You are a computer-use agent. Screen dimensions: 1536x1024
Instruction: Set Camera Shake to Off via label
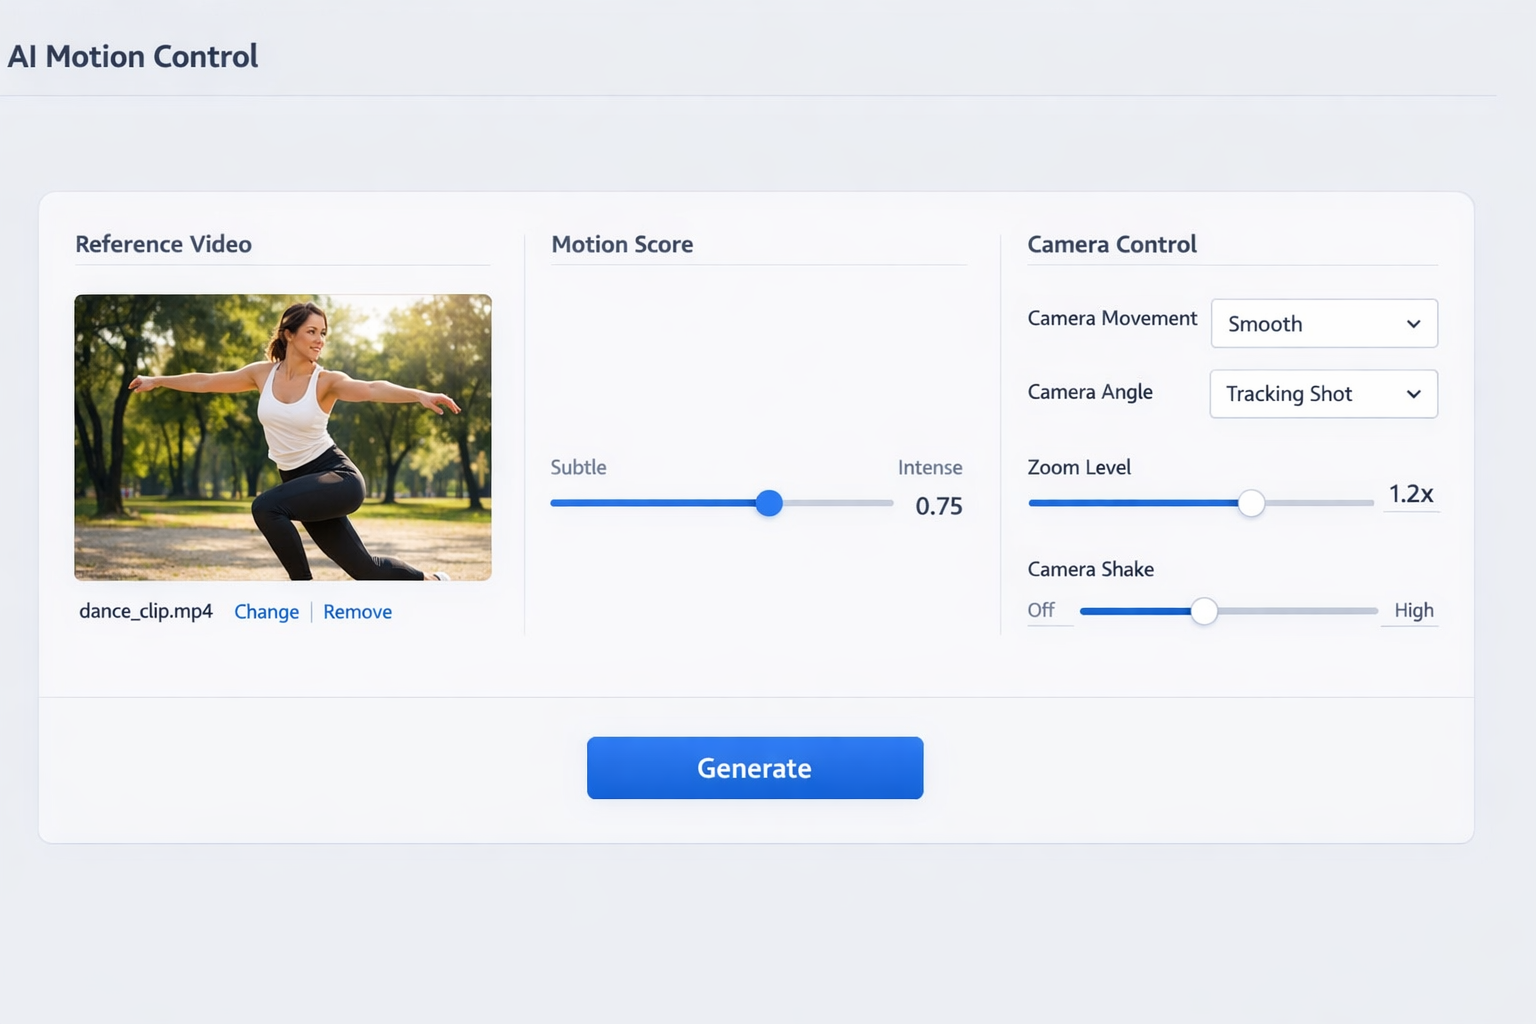click(1041, 610)
